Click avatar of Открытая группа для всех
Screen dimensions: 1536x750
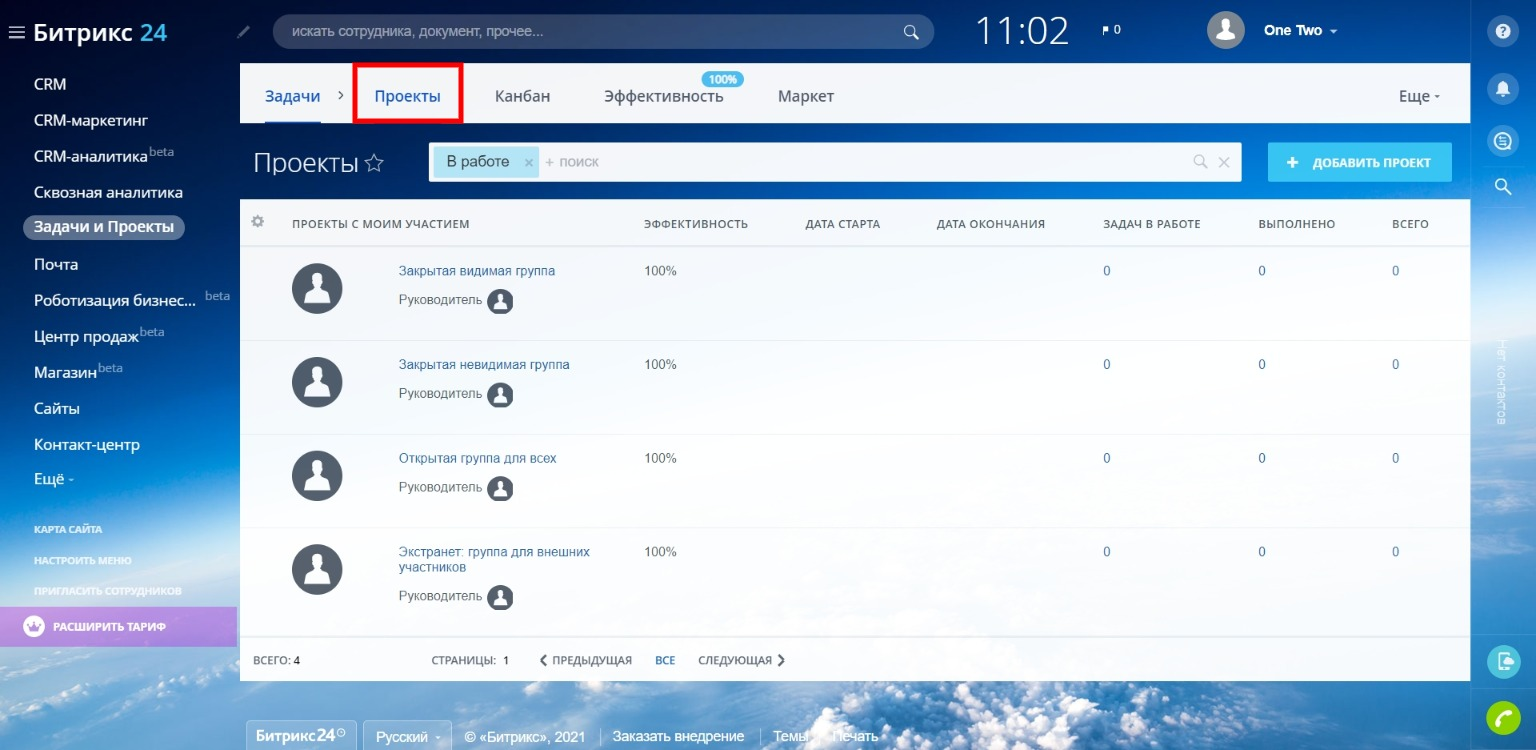tap(317, 476)
